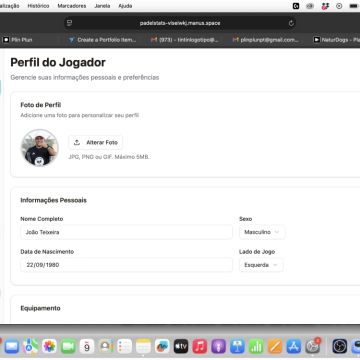Open Photos app in the Dock
The height and width of the screenshot is (360, 360).
[x=49, y=347]
